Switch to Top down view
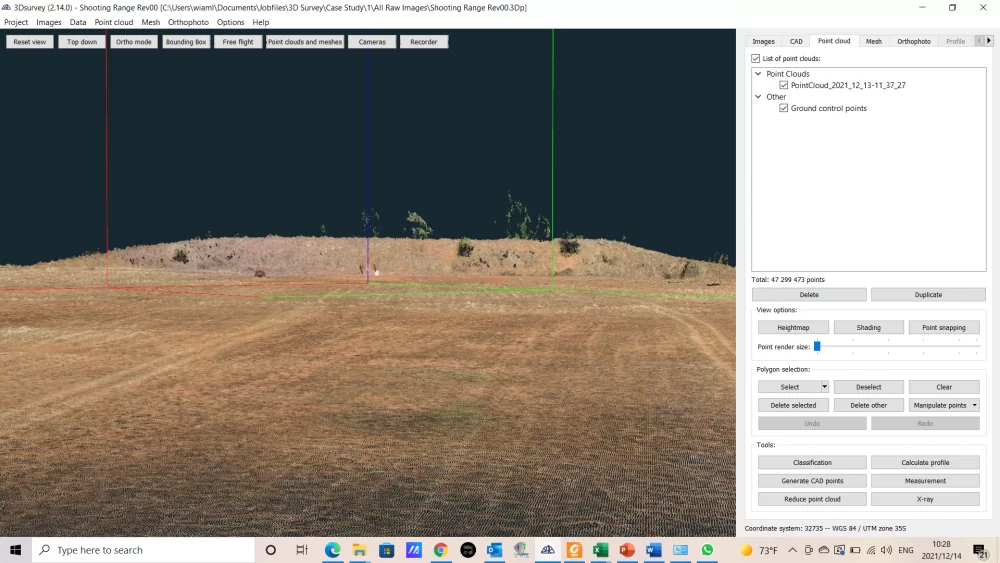1000x563 pixels. click(82, 42)
